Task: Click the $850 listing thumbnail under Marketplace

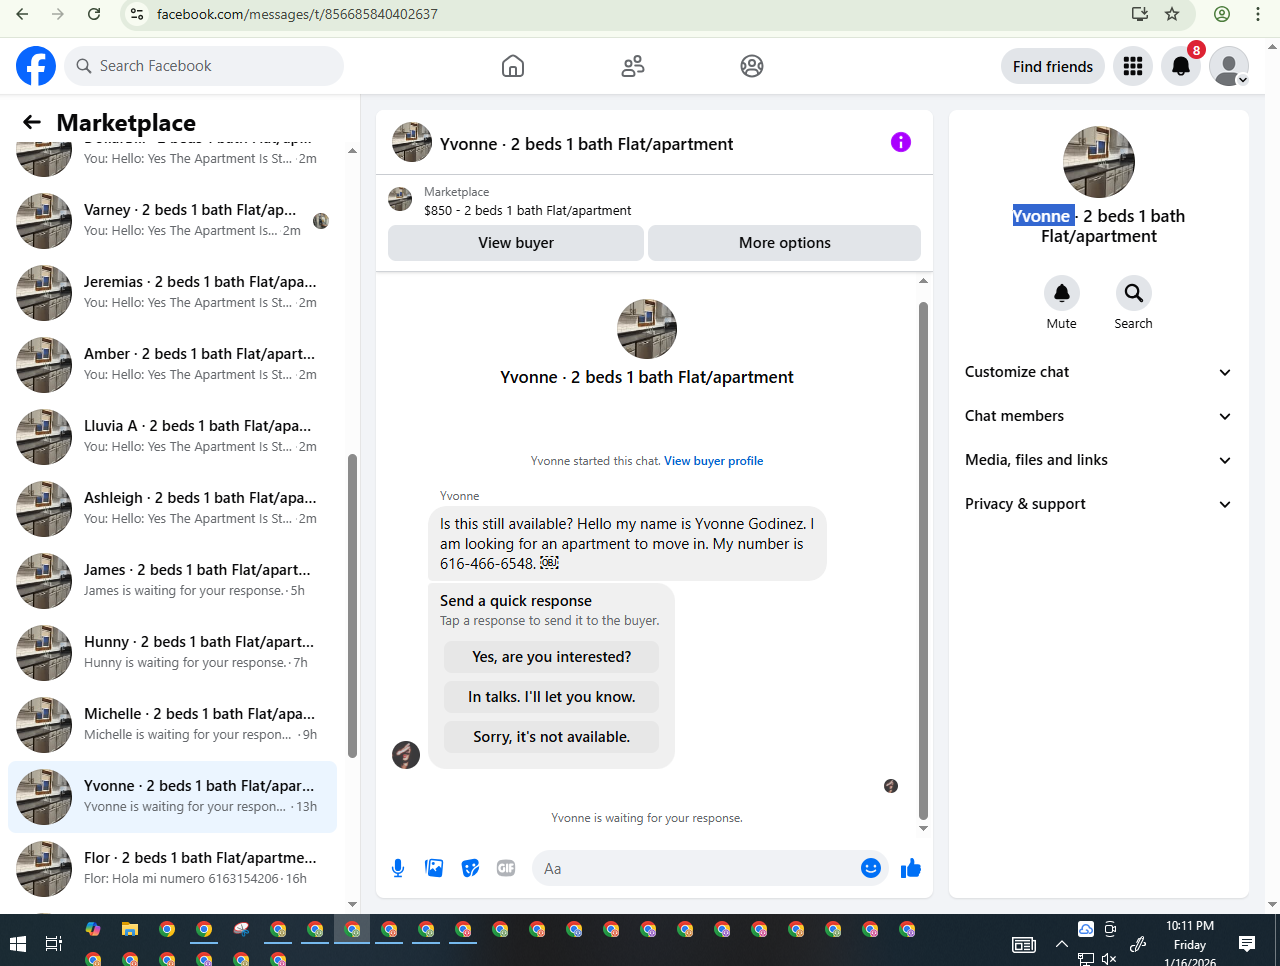Action: pos(400,199)
